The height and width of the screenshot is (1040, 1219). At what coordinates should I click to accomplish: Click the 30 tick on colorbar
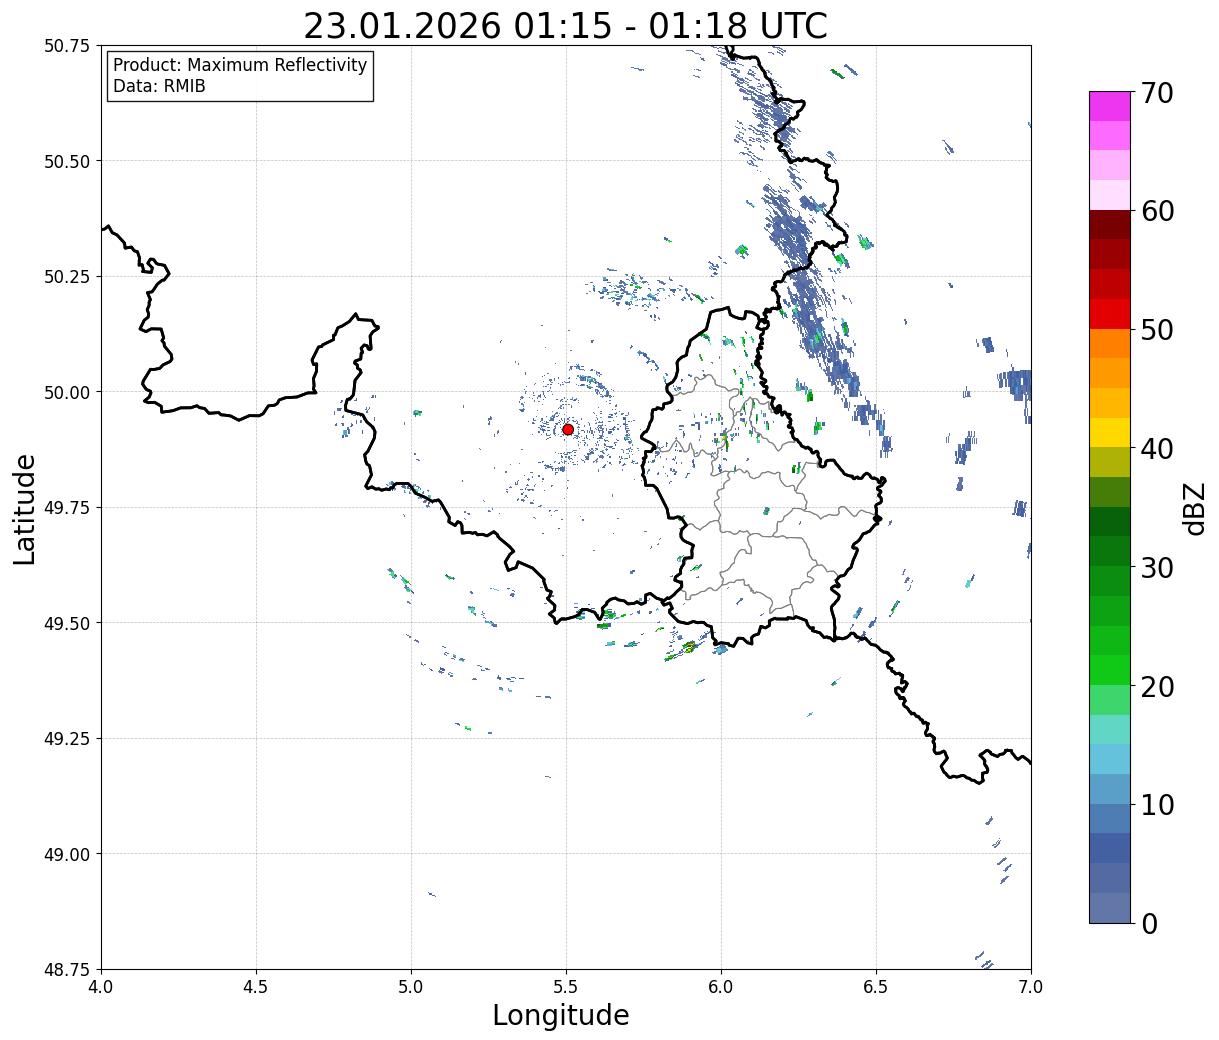point(1157,567)
